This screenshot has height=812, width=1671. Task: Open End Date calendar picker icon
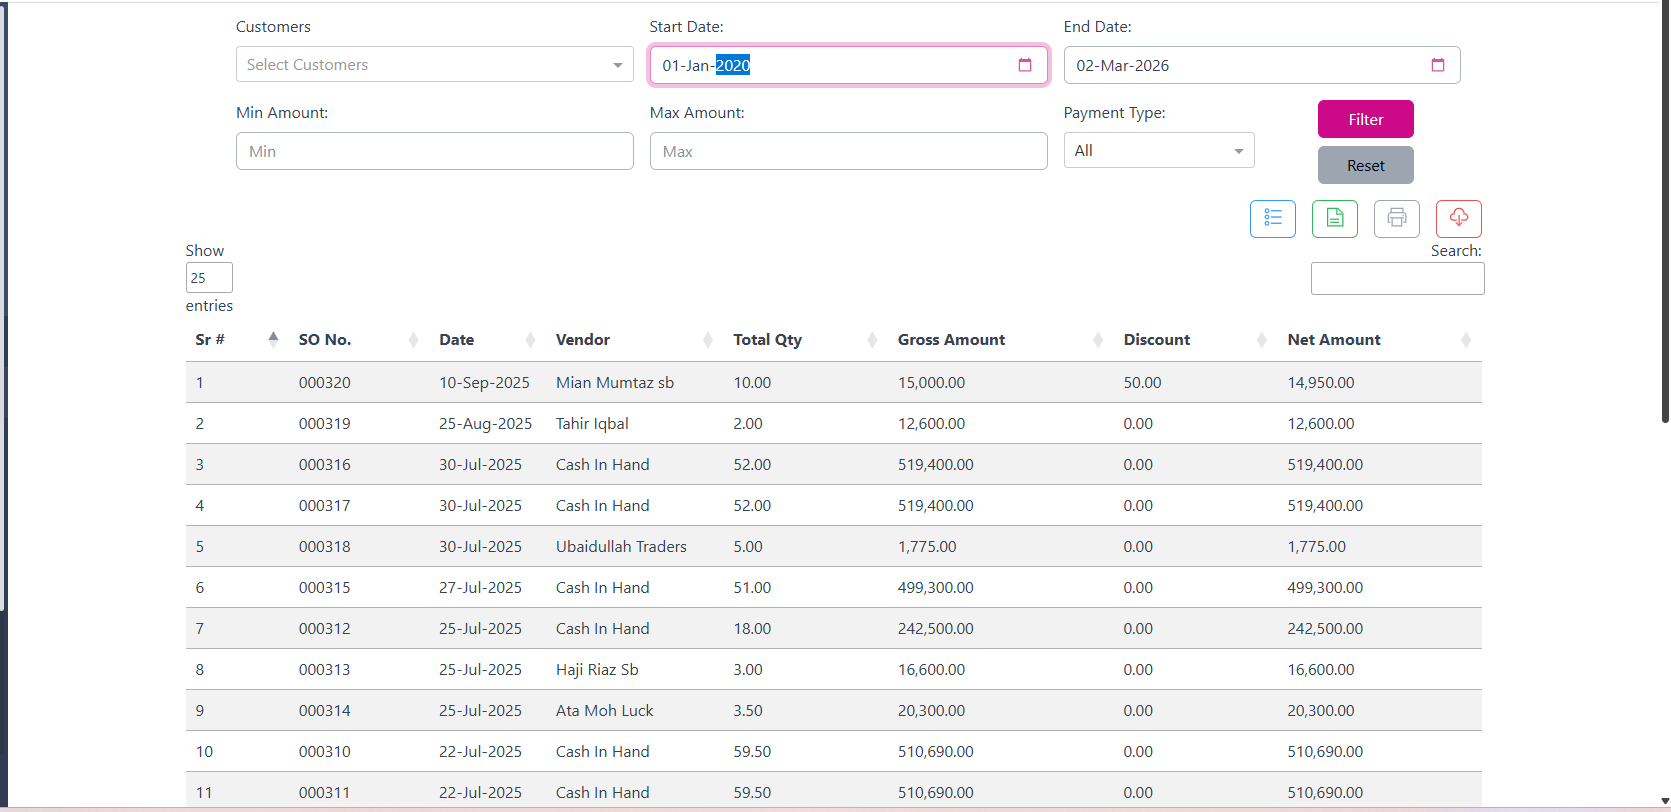1438,65
